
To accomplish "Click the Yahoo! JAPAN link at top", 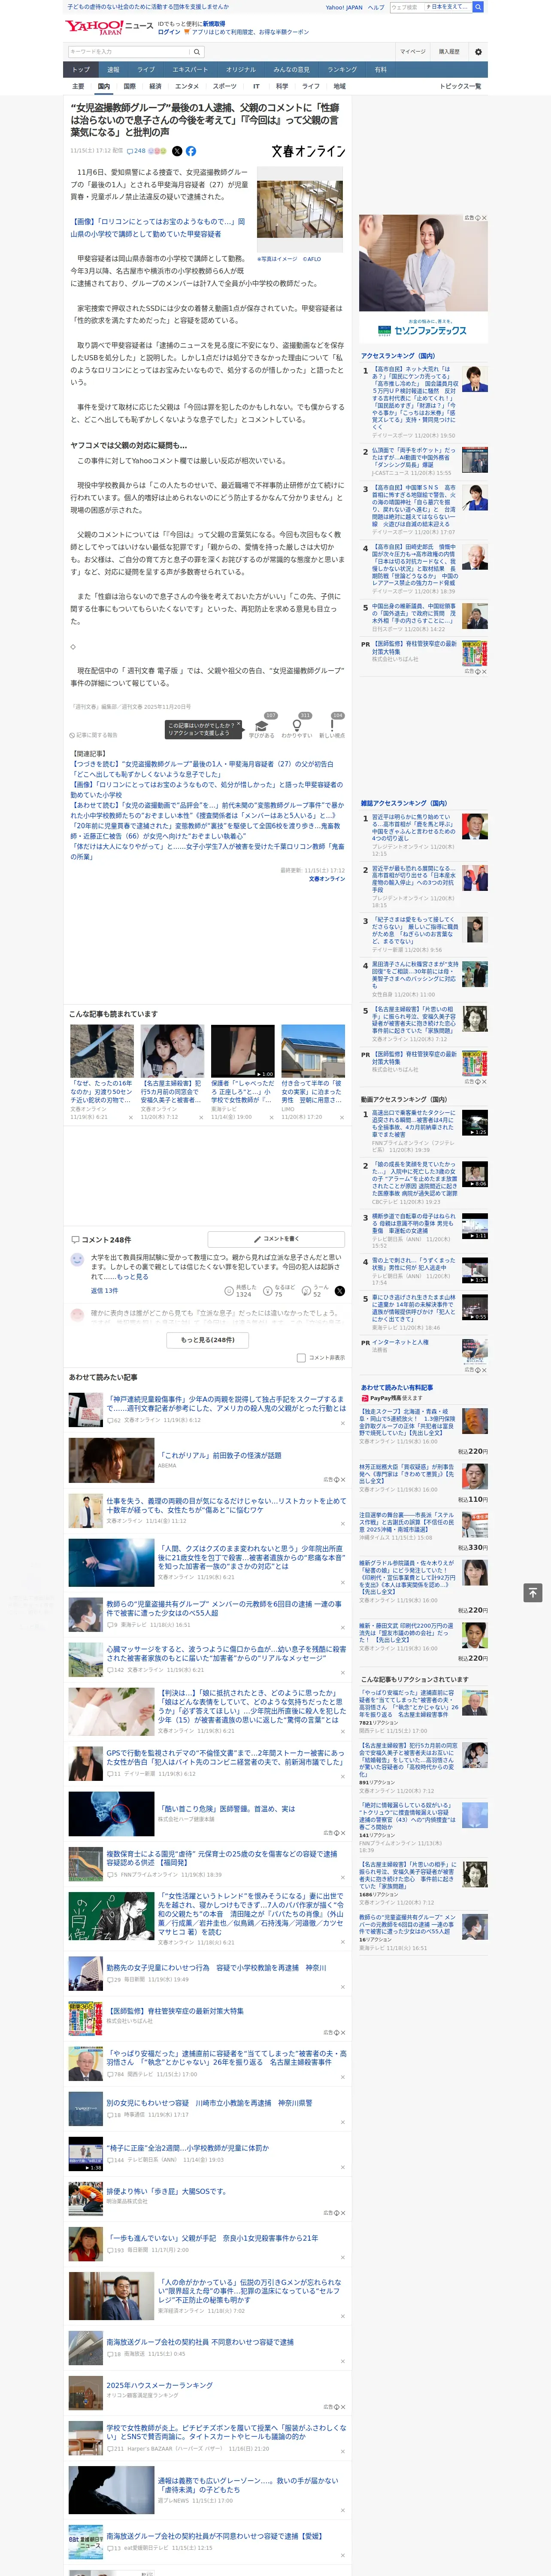I will click(x=344, y=7).
